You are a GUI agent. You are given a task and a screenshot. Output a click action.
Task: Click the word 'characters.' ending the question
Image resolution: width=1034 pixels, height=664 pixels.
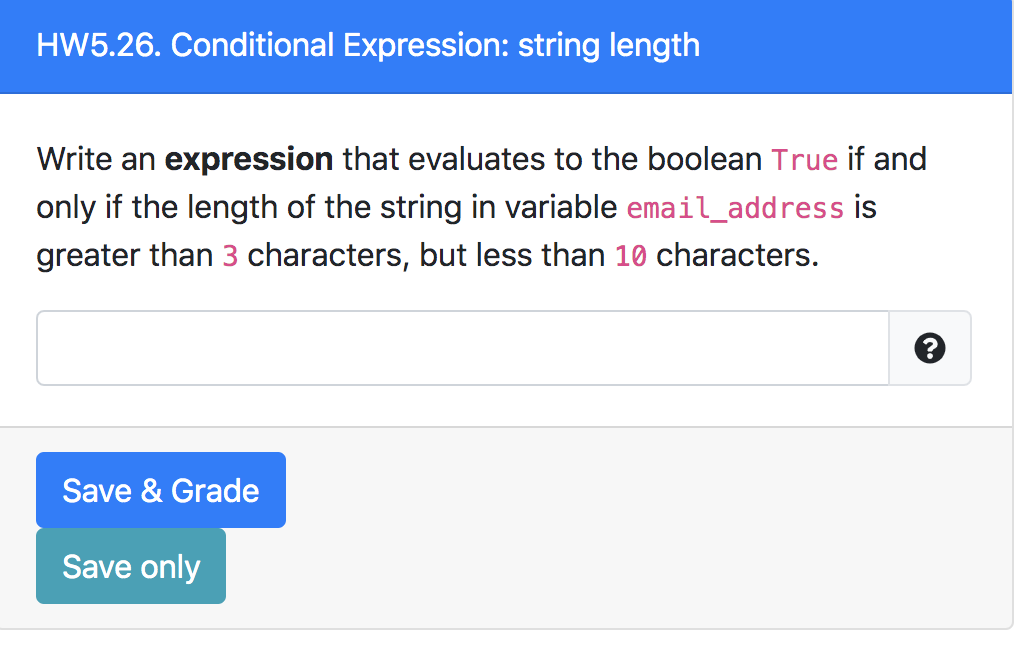[737, 255]
